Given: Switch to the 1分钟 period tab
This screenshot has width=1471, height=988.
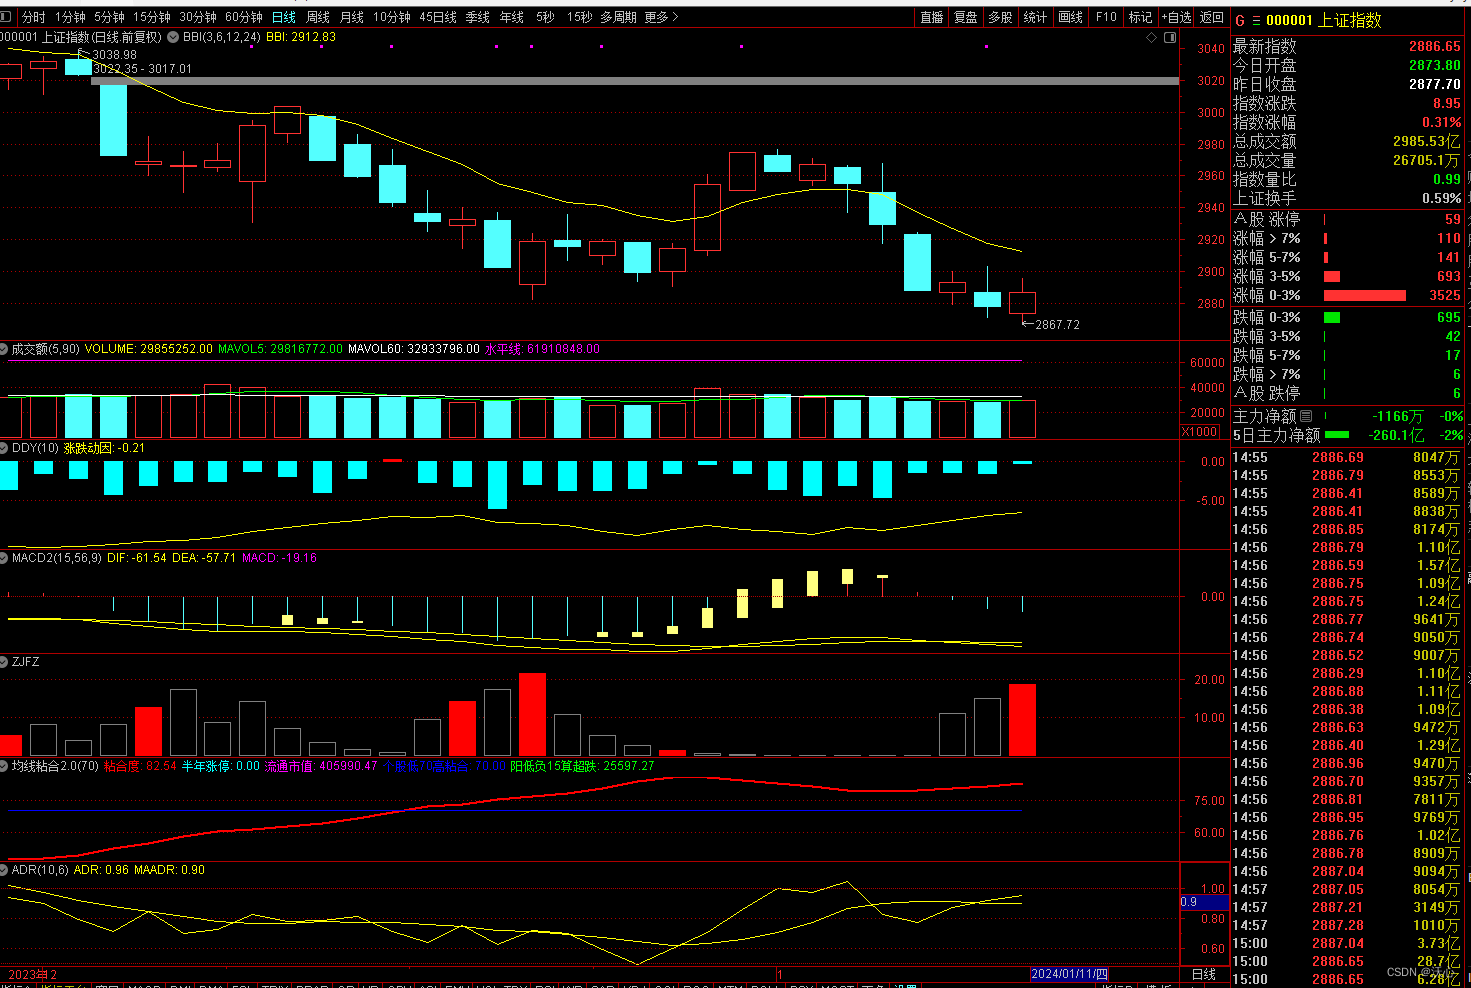Looking at the screenshot, I should click(70, 17).
